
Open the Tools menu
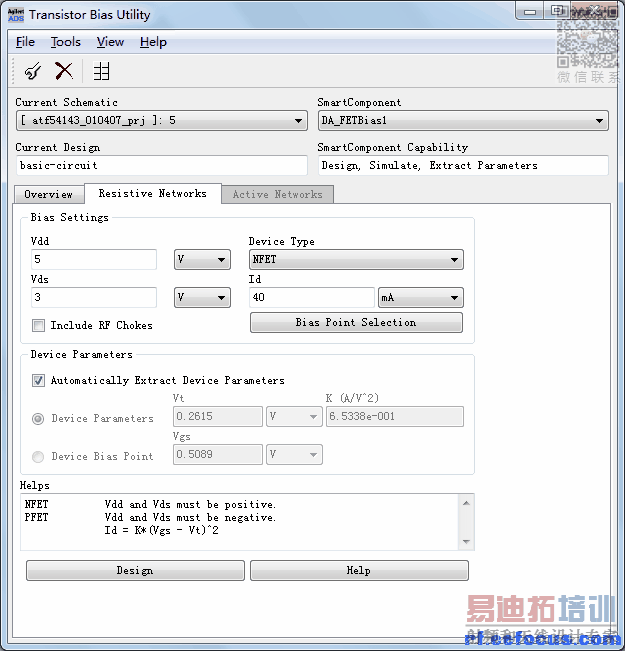pyautogui.click(x=66, y=42)
